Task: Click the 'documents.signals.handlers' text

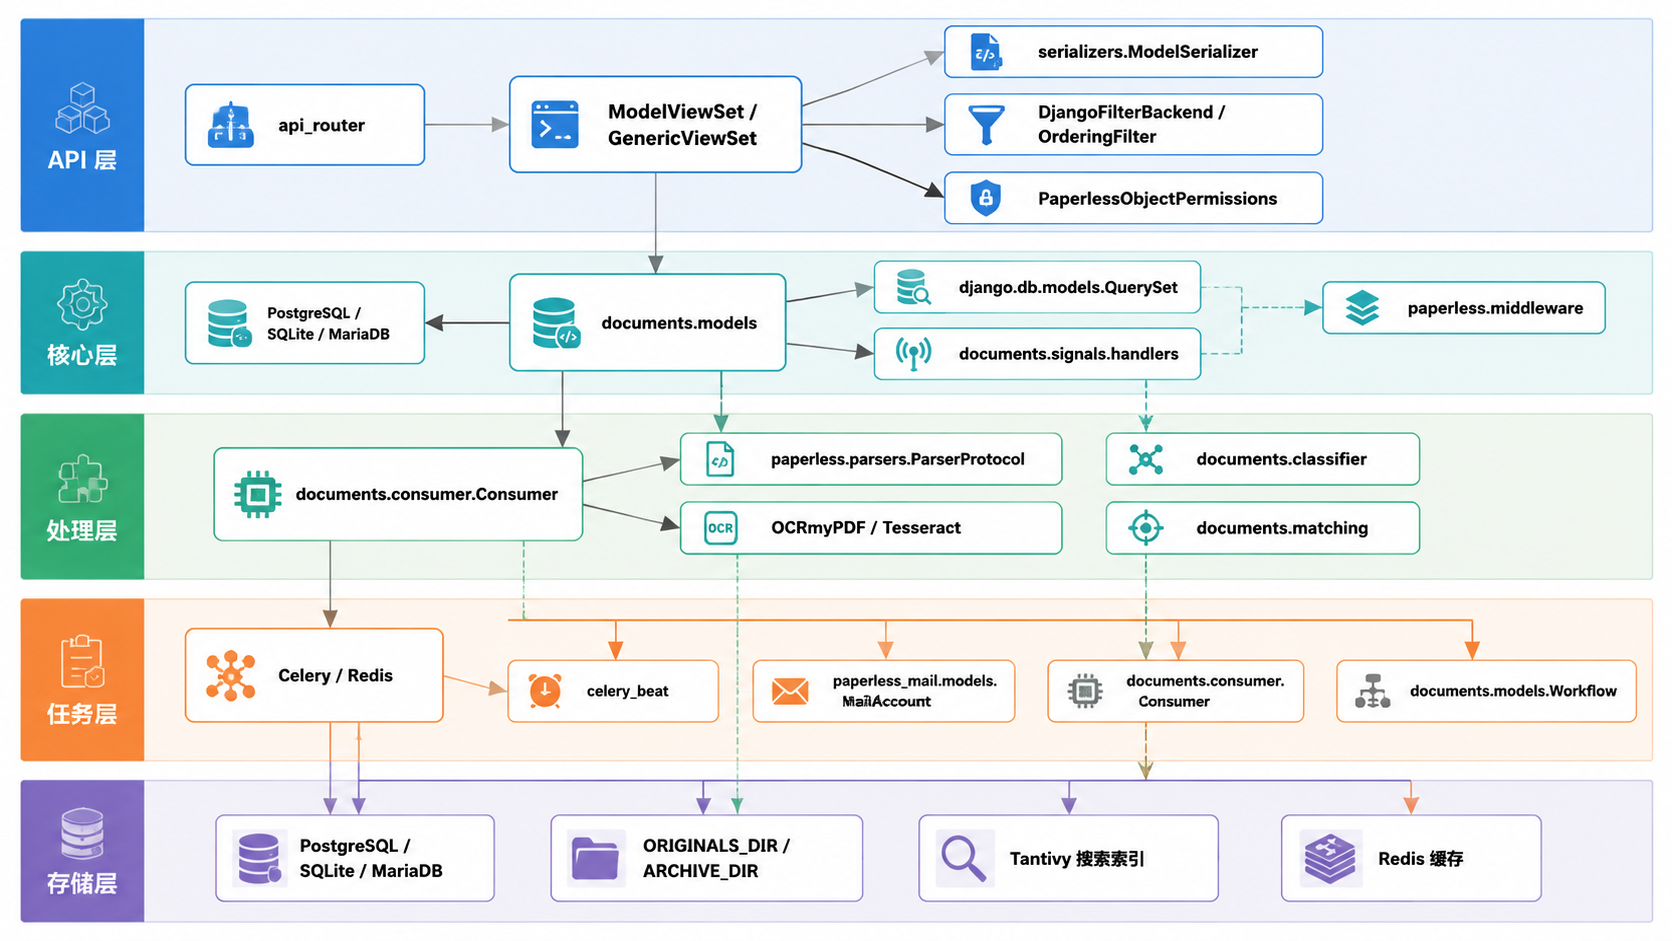Action: (1068, 354)
